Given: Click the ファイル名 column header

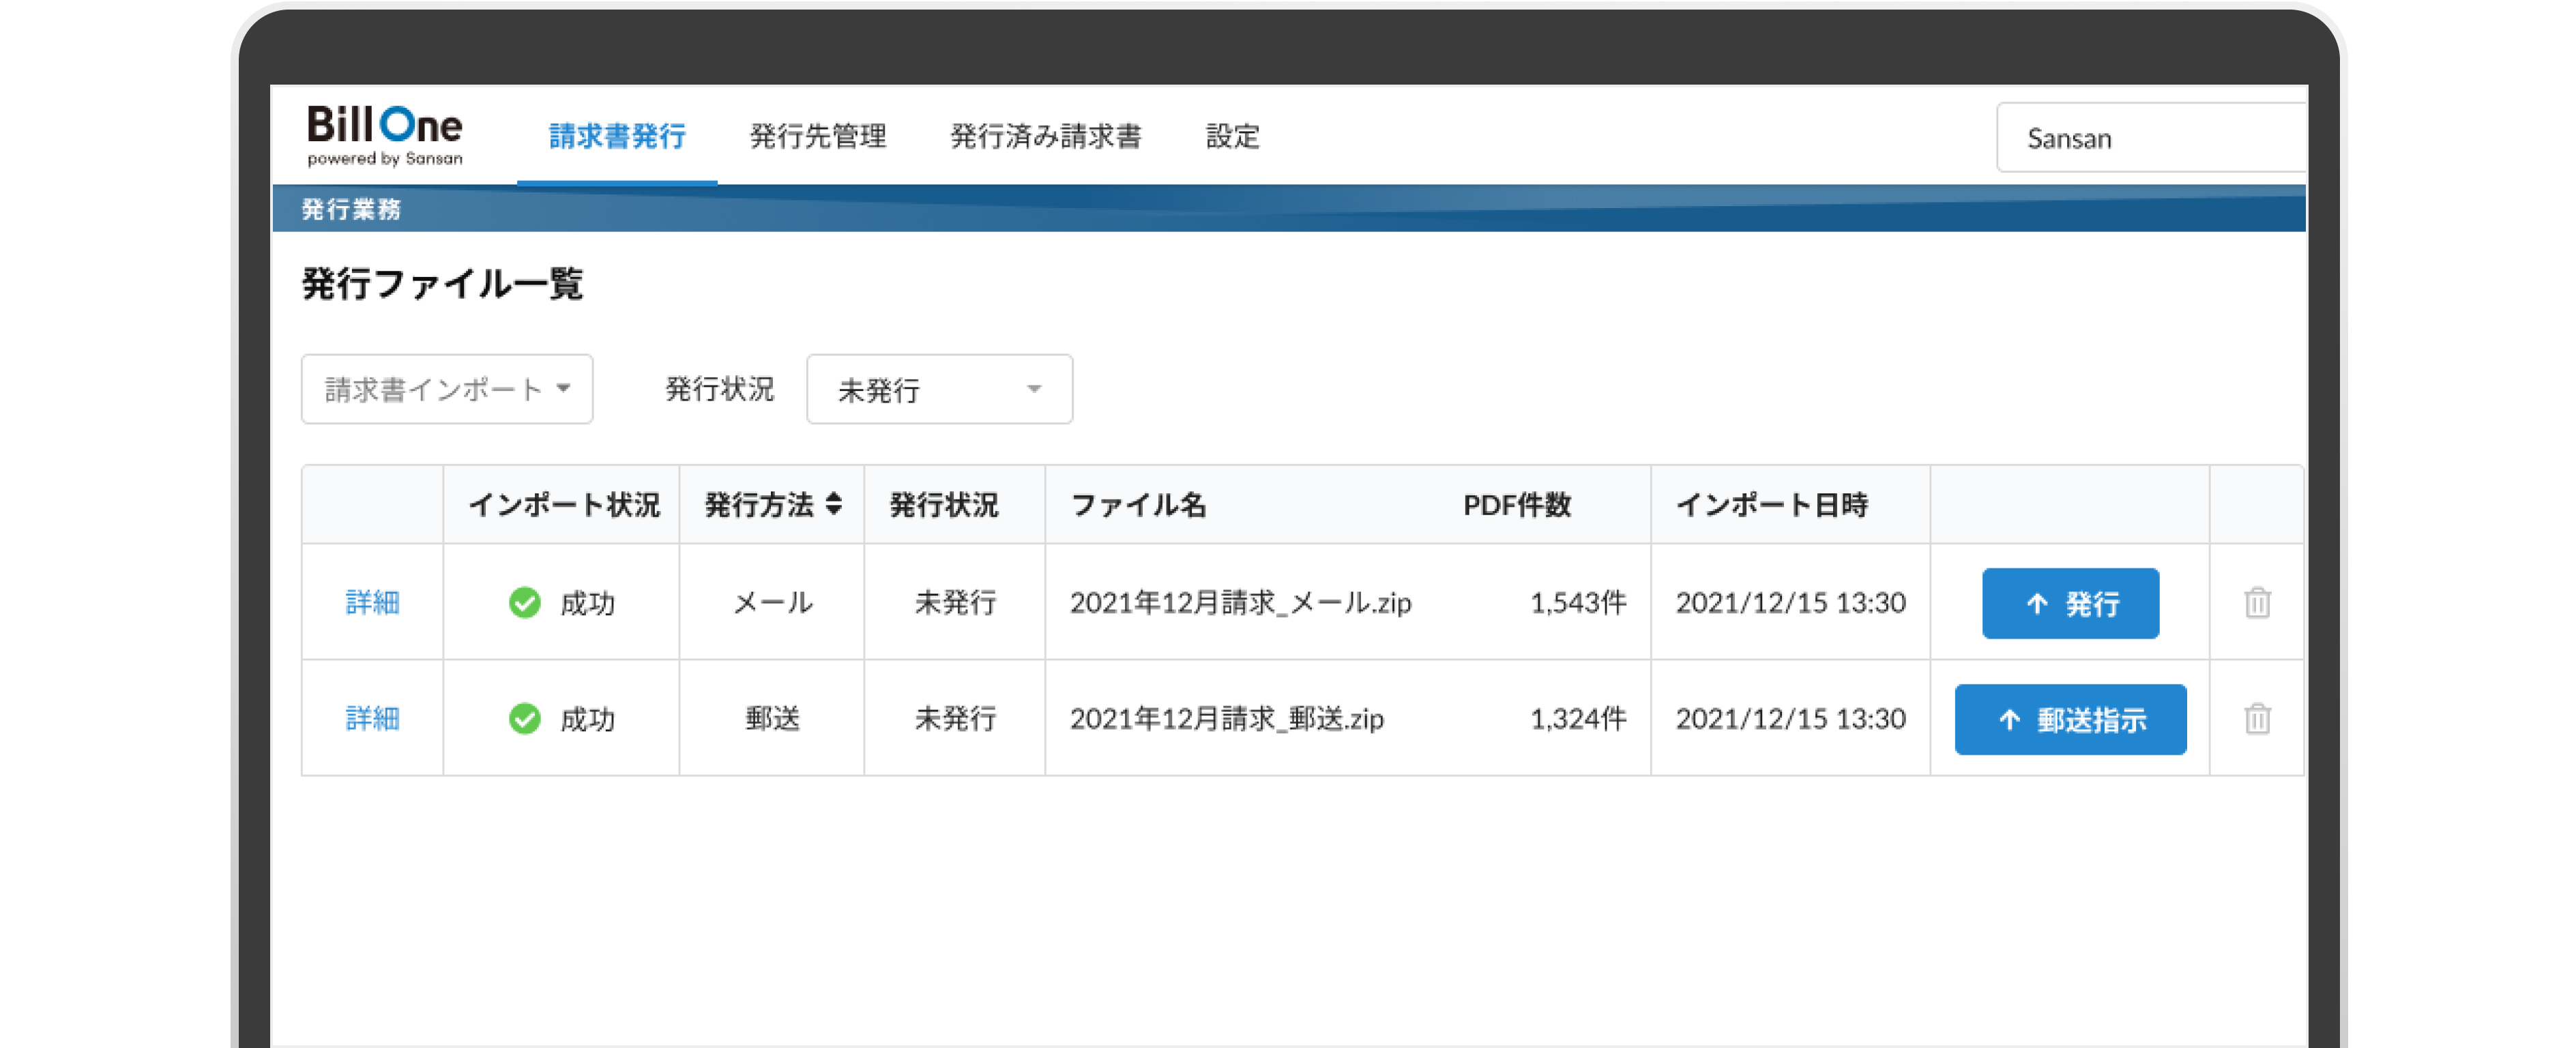Looking at the screenshot, I should (x=1138, y=505).
